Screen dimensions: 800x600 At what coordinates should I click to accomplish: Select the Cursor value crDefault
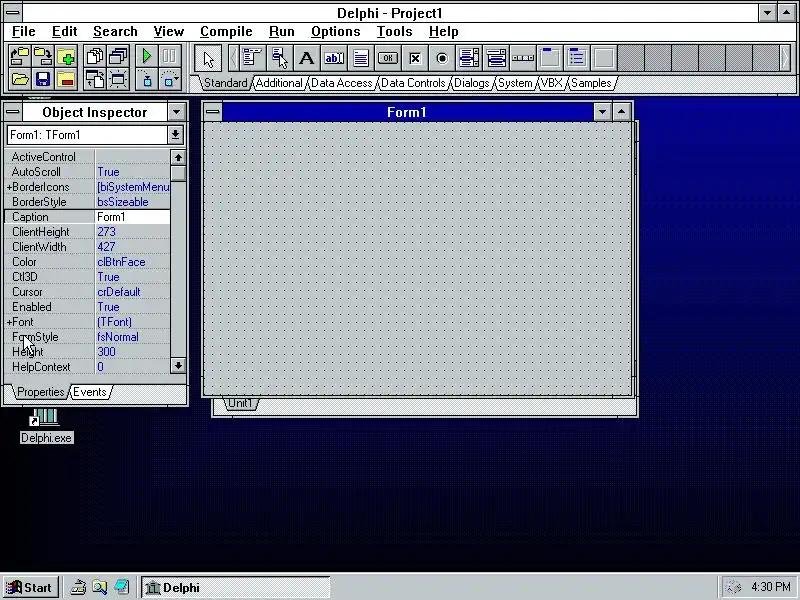(133, 292)
